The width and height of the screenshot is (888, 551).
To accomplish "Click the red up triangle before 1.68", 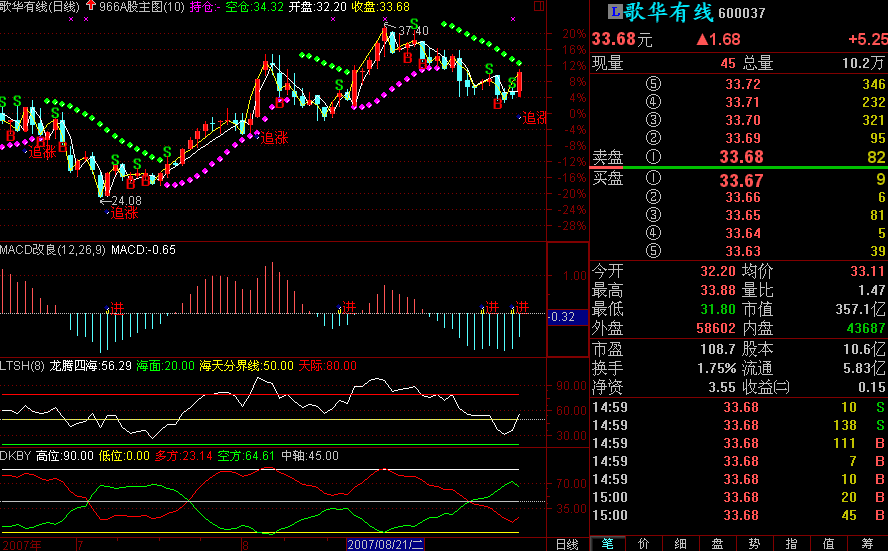I will (702, 39).
